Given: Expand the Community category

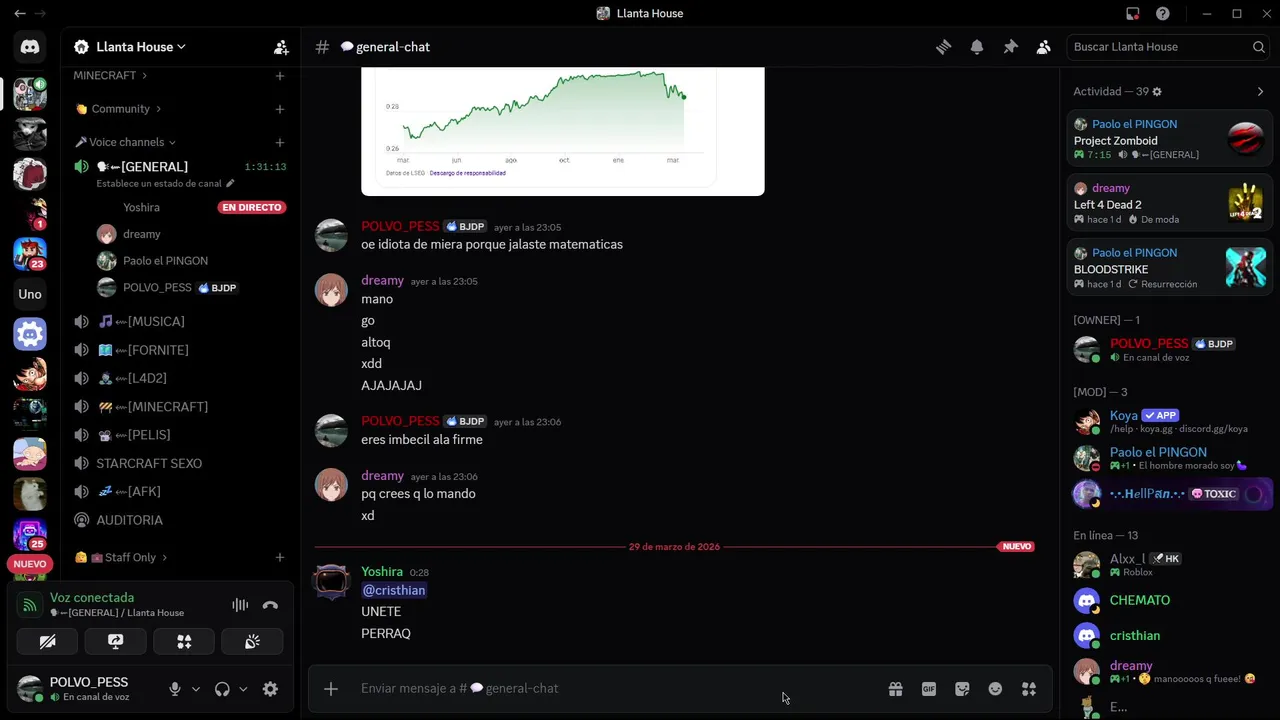Looking at the screenshot, I should [x=118, y=109].
